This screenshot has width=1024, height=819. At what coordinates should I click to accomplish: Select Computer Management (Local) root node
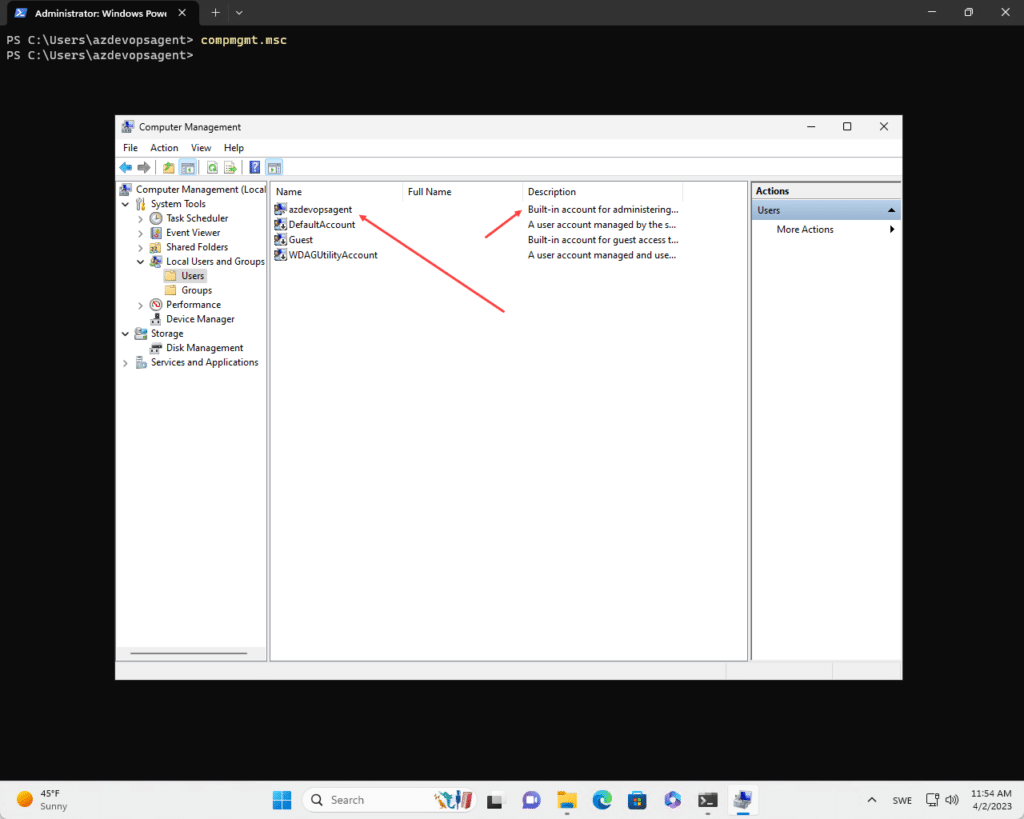200,189
